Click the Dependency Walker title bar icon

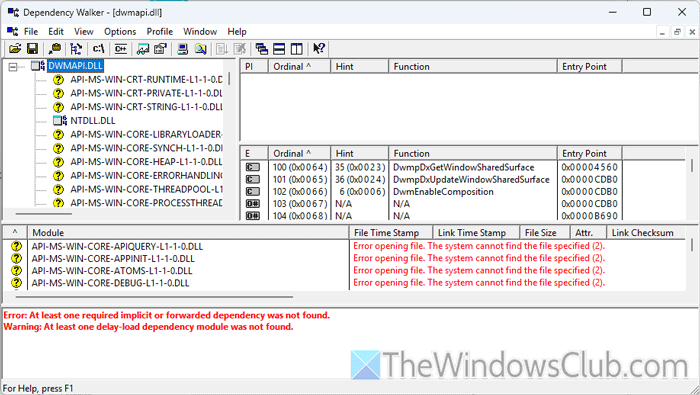13,12
